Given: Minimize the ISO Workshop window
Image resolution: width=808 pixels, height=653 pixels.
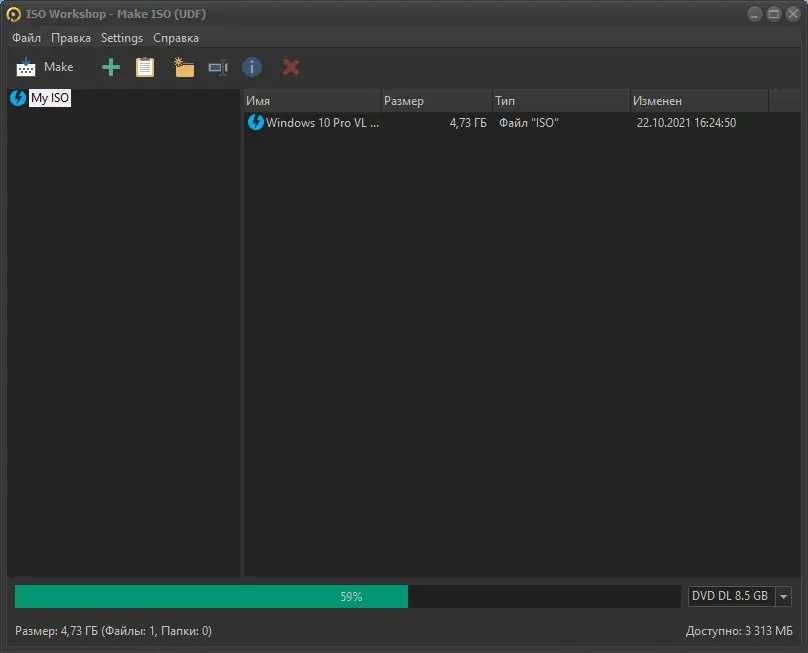Looking at the screenshot, I should click(754, 14).
